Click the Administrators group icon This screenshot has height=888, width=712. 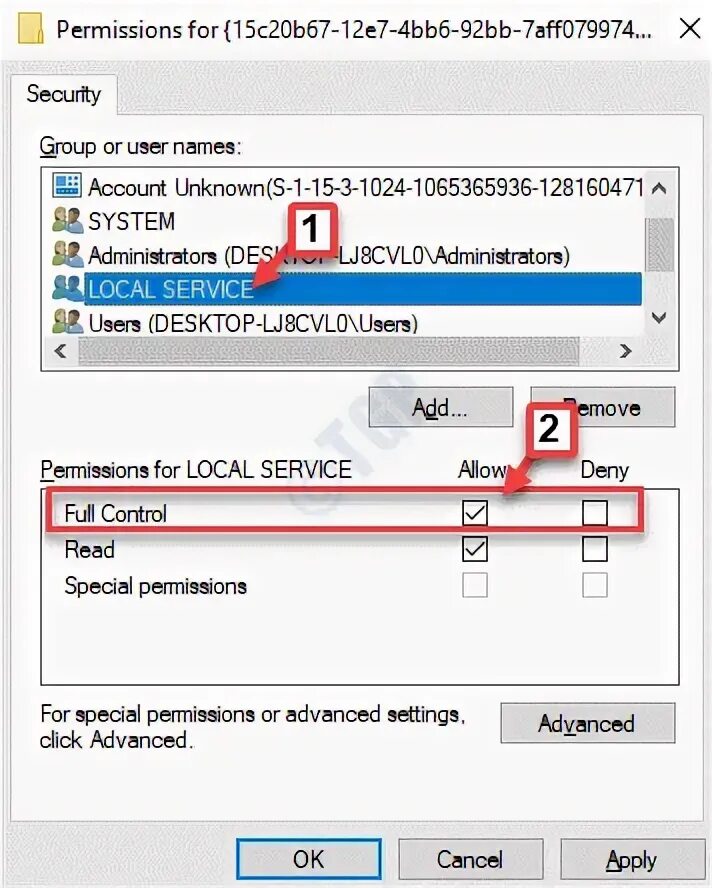[67, 255]
